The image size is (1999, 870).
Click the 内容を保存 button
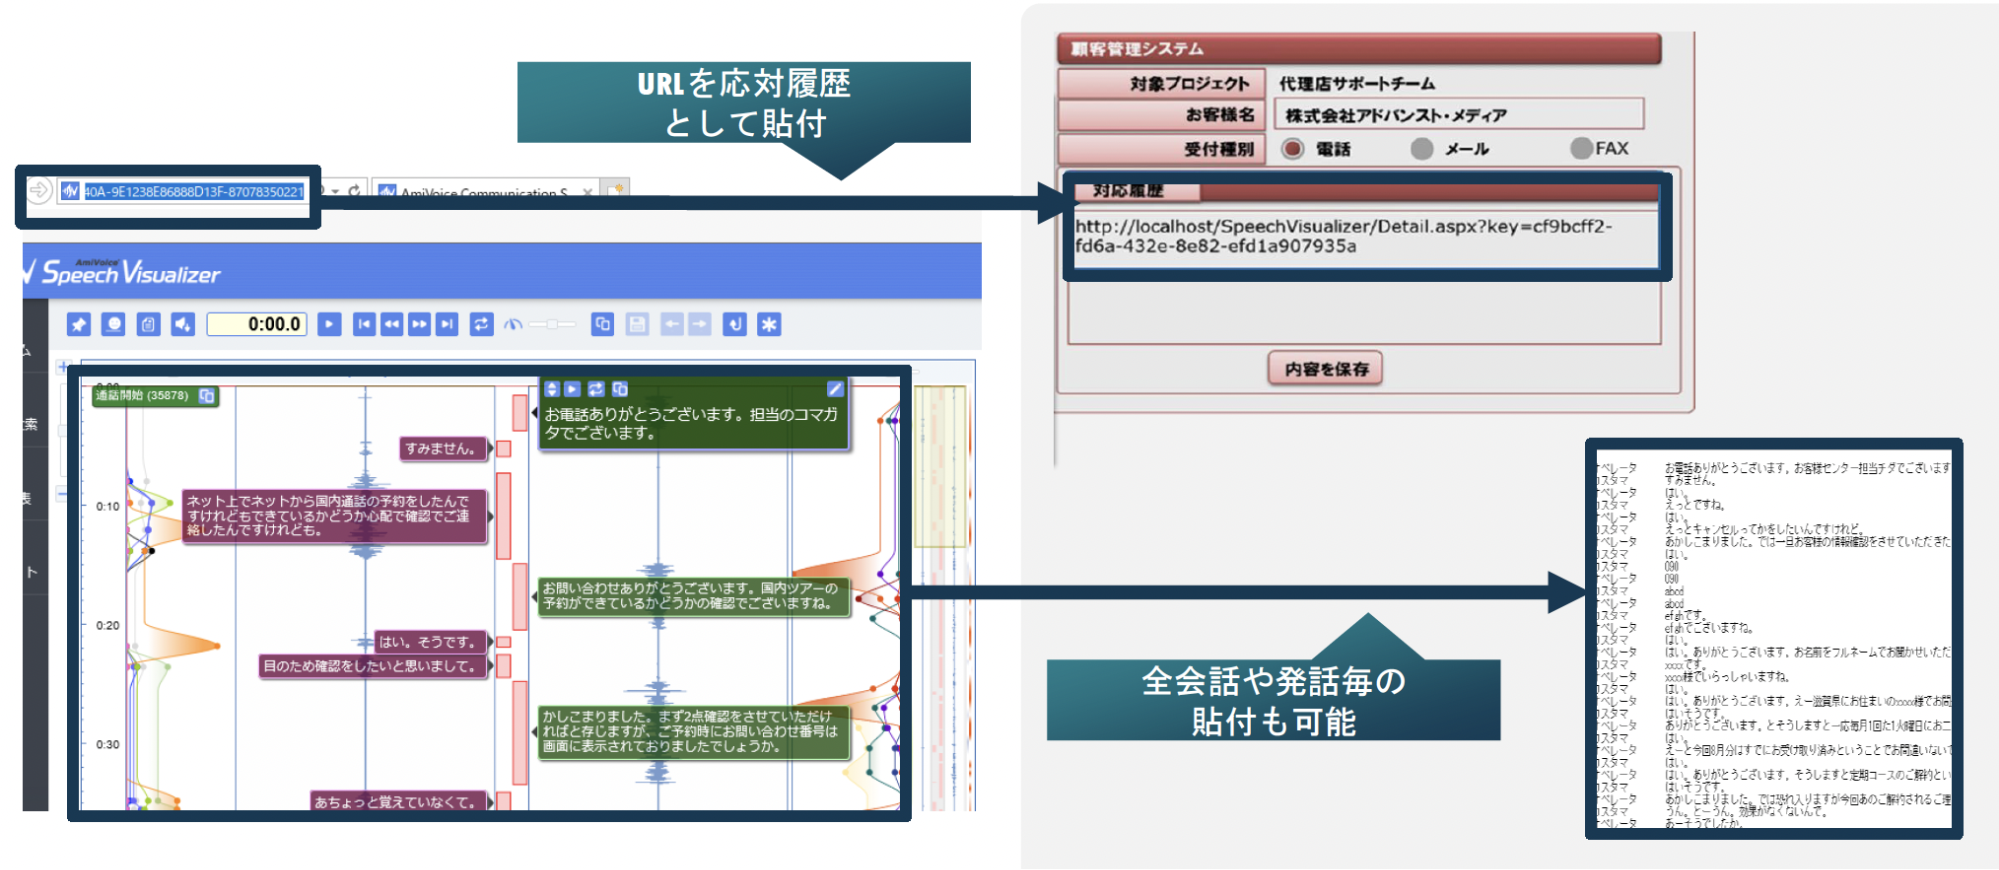pyautogui.click(x=1326, y=369)
